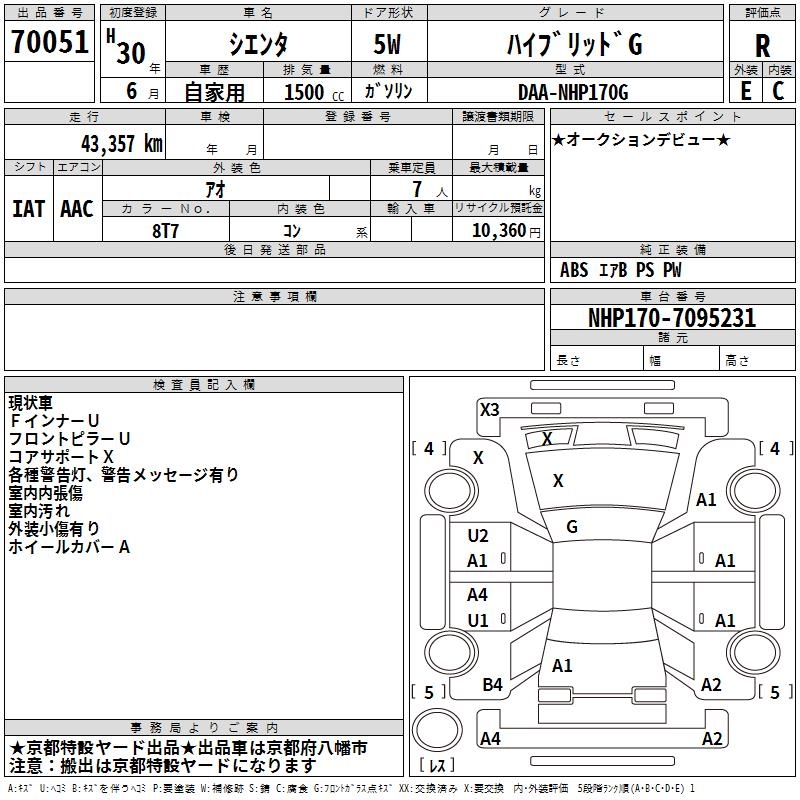This screenshot has height=800, width=800.
Task: Select the fuel type ガソリン
Action: coord(388,91)
